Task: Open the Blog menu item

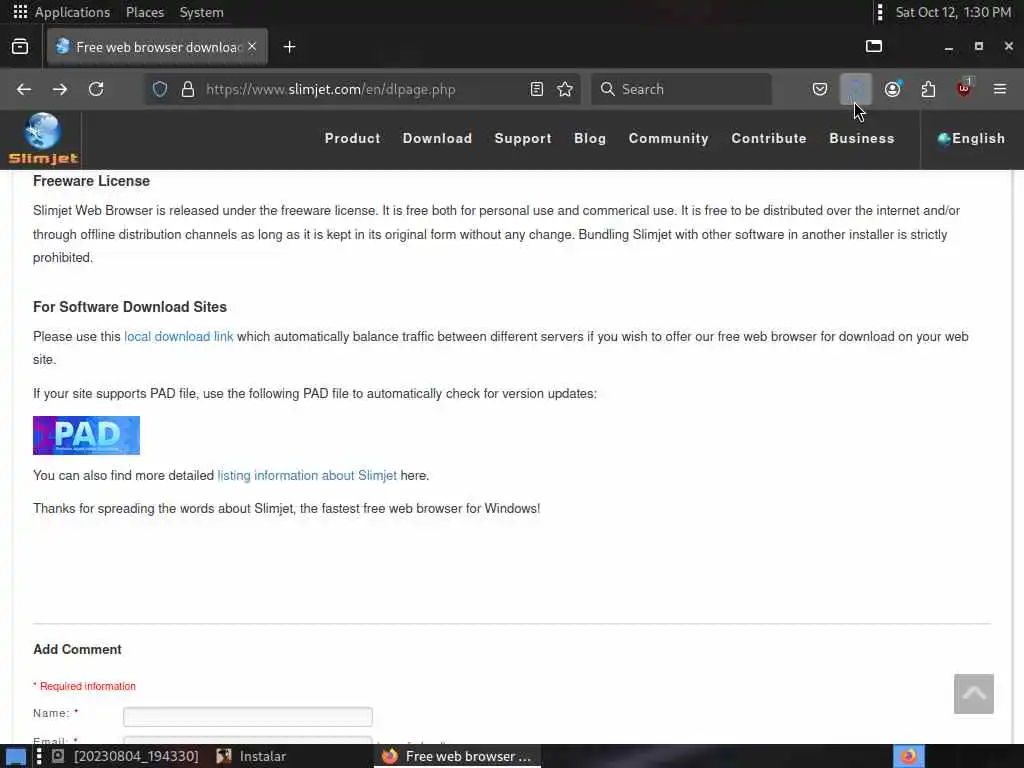Action: (590, 138)
